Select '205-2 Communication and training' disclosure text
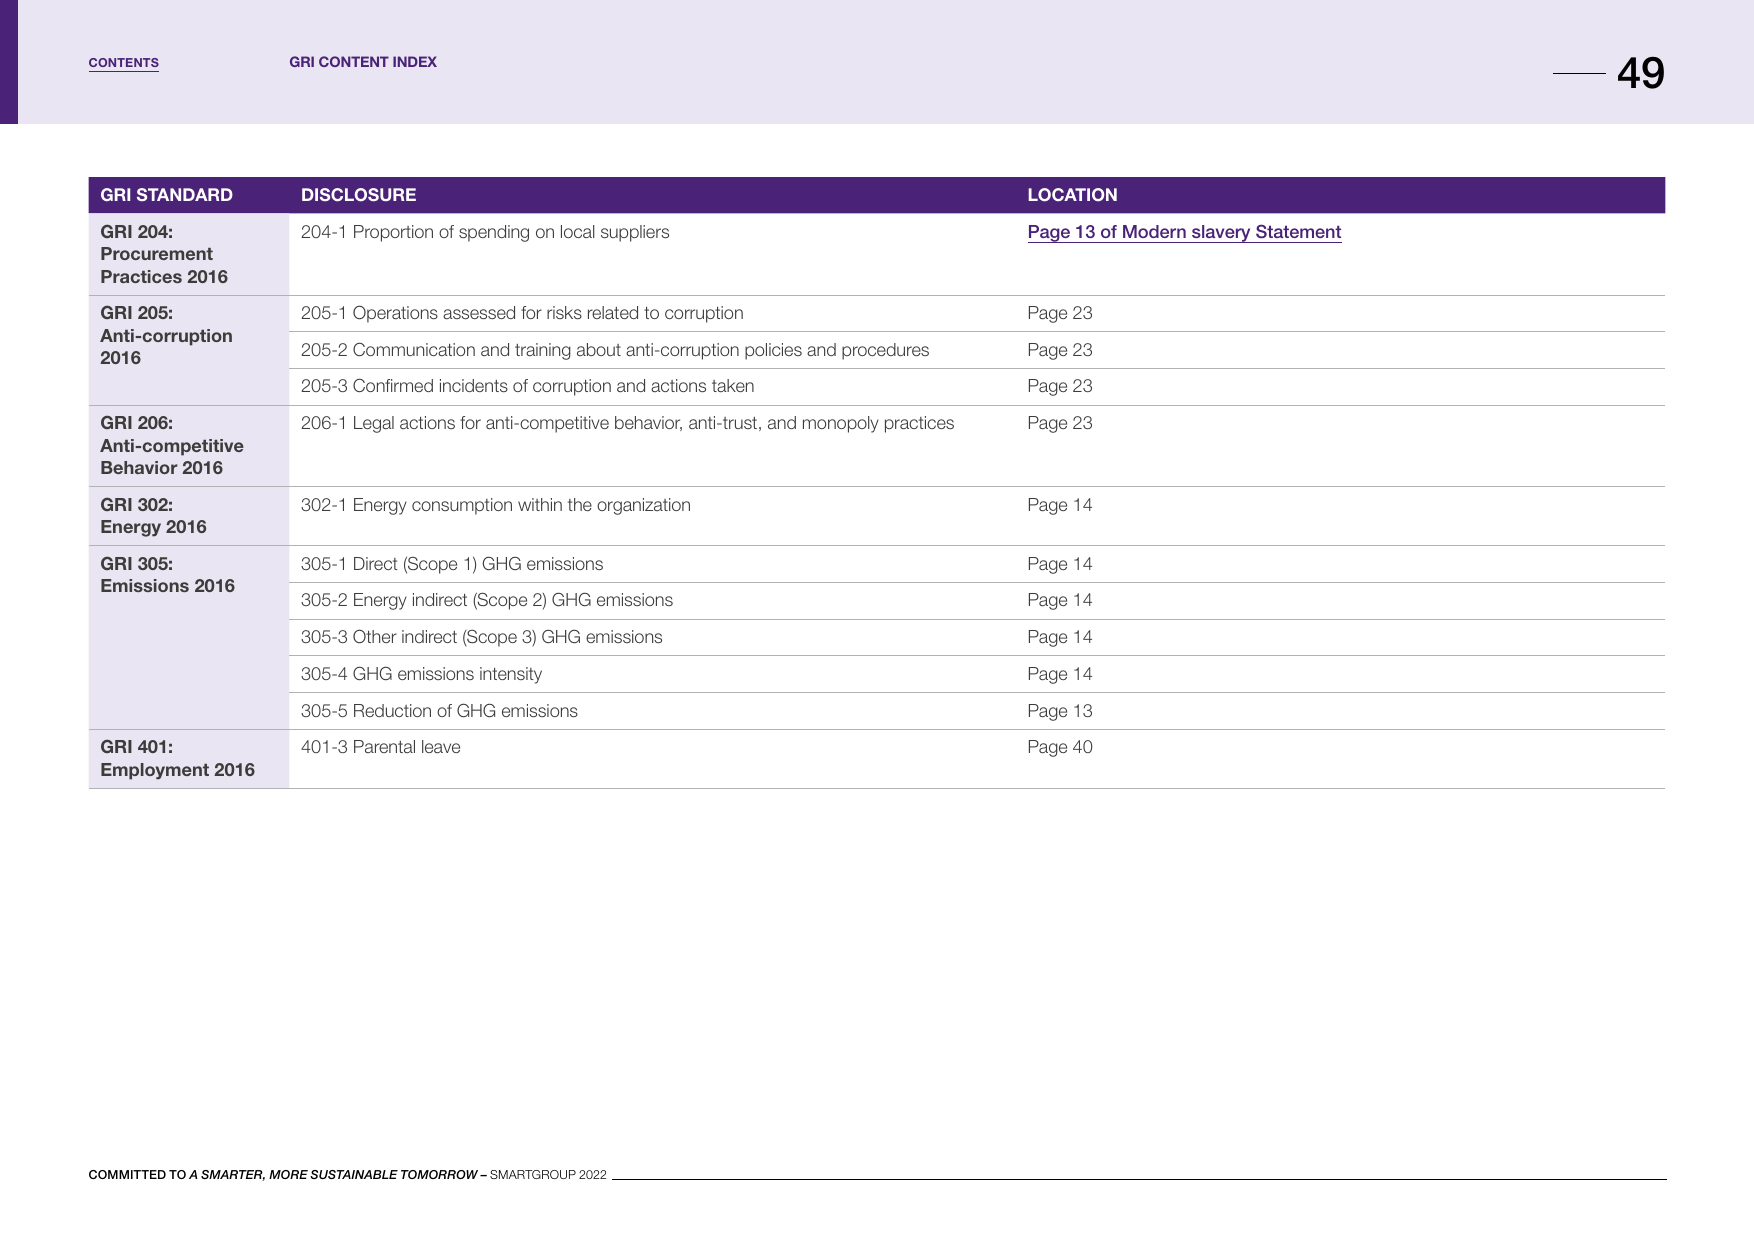1754x1241 pixels. tap(615, 350)
